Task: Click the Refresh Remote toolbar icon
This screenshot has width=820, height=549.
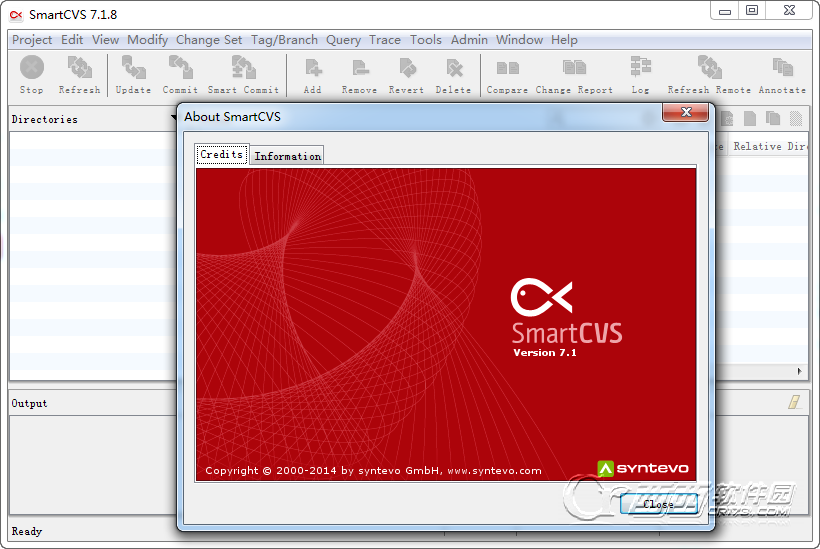Action: (x=709, y=68)
